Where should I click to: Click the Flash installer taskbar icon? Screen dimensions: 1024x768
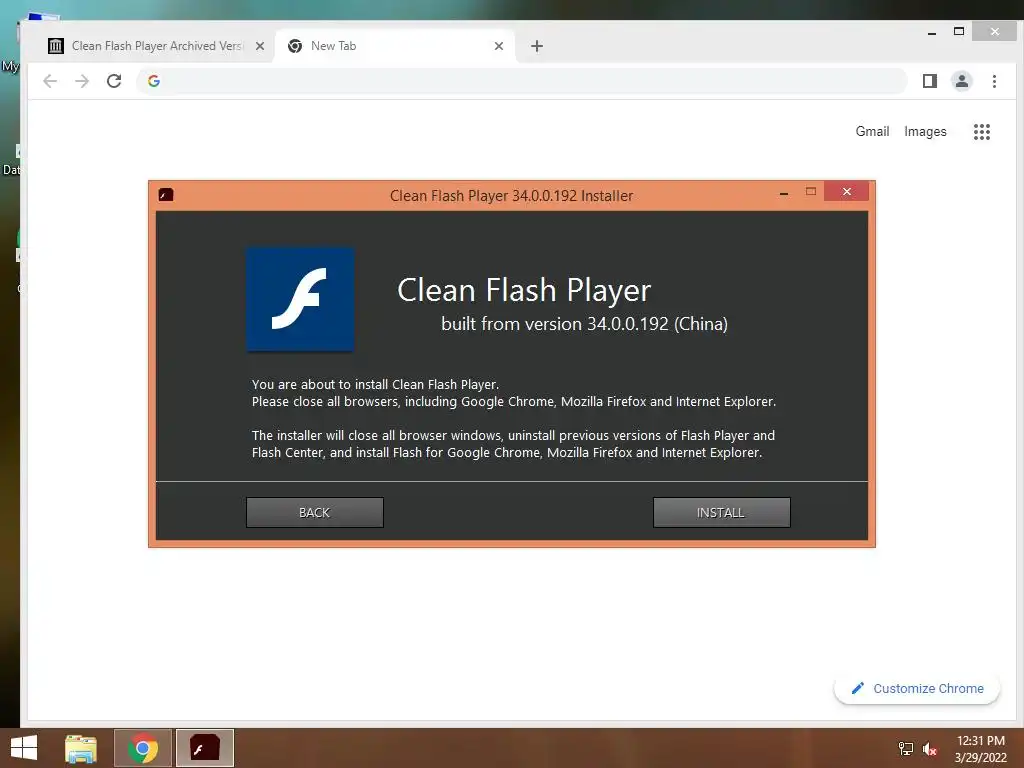[204, 748]
